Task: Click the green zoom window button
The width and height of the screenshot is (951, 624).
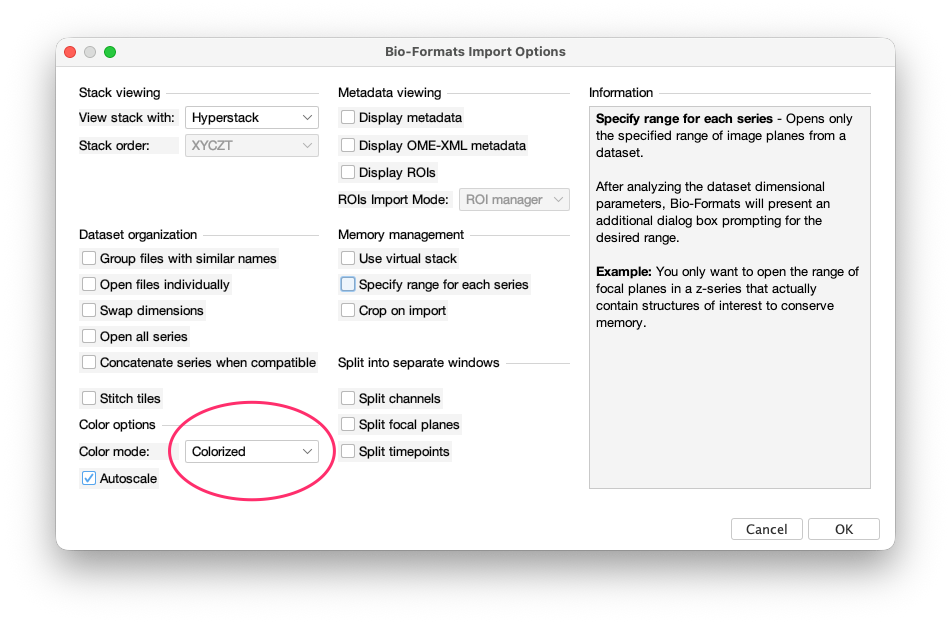Action: [110, 52]
